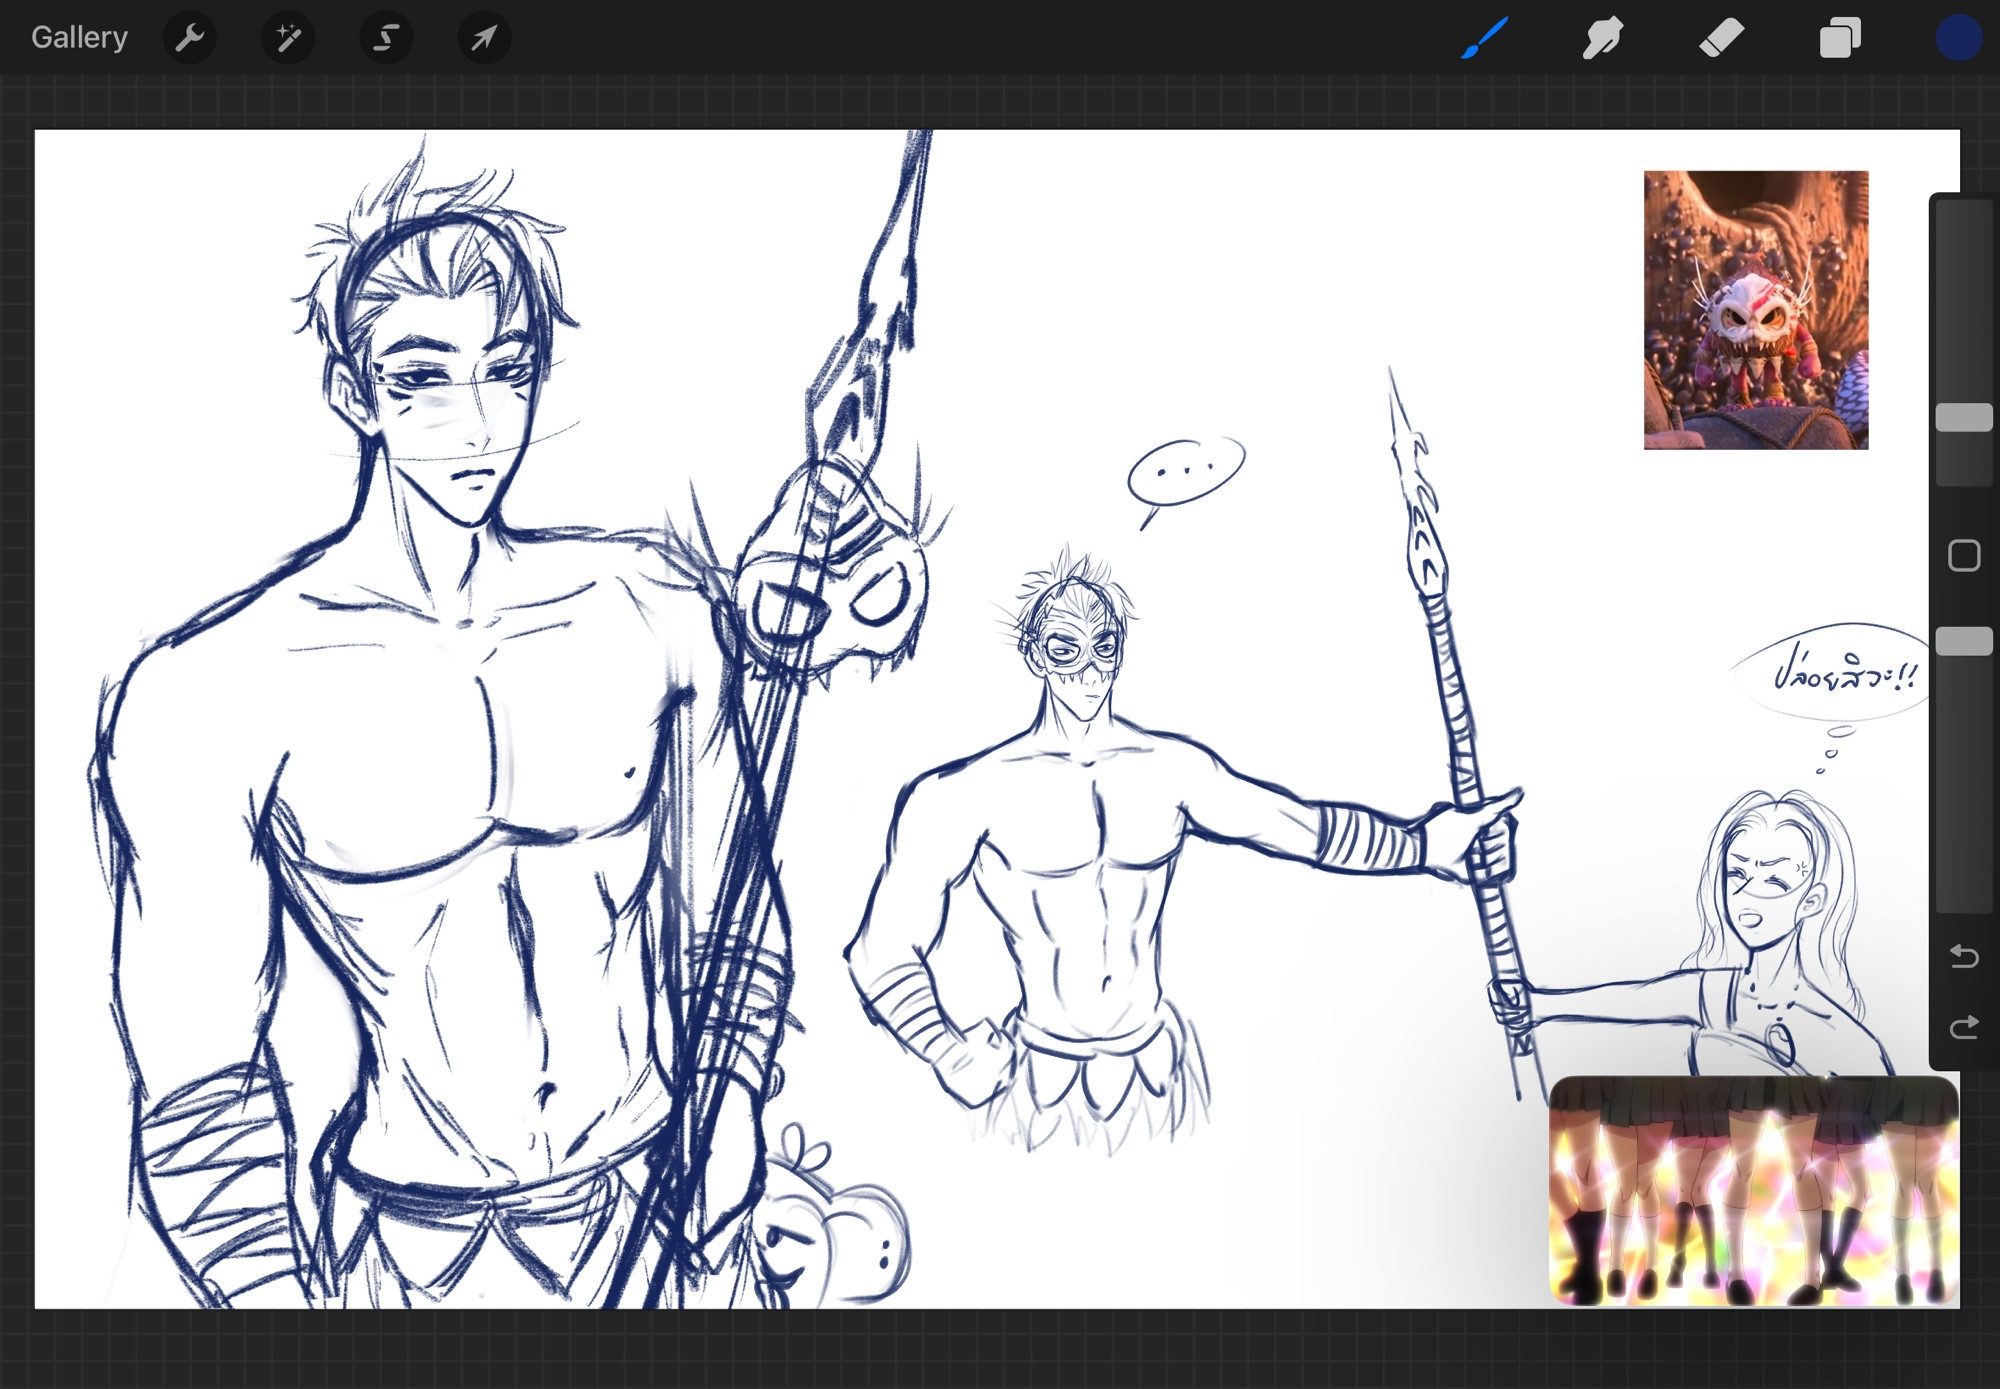Activate the Selection tool

(x=386, y=38)
